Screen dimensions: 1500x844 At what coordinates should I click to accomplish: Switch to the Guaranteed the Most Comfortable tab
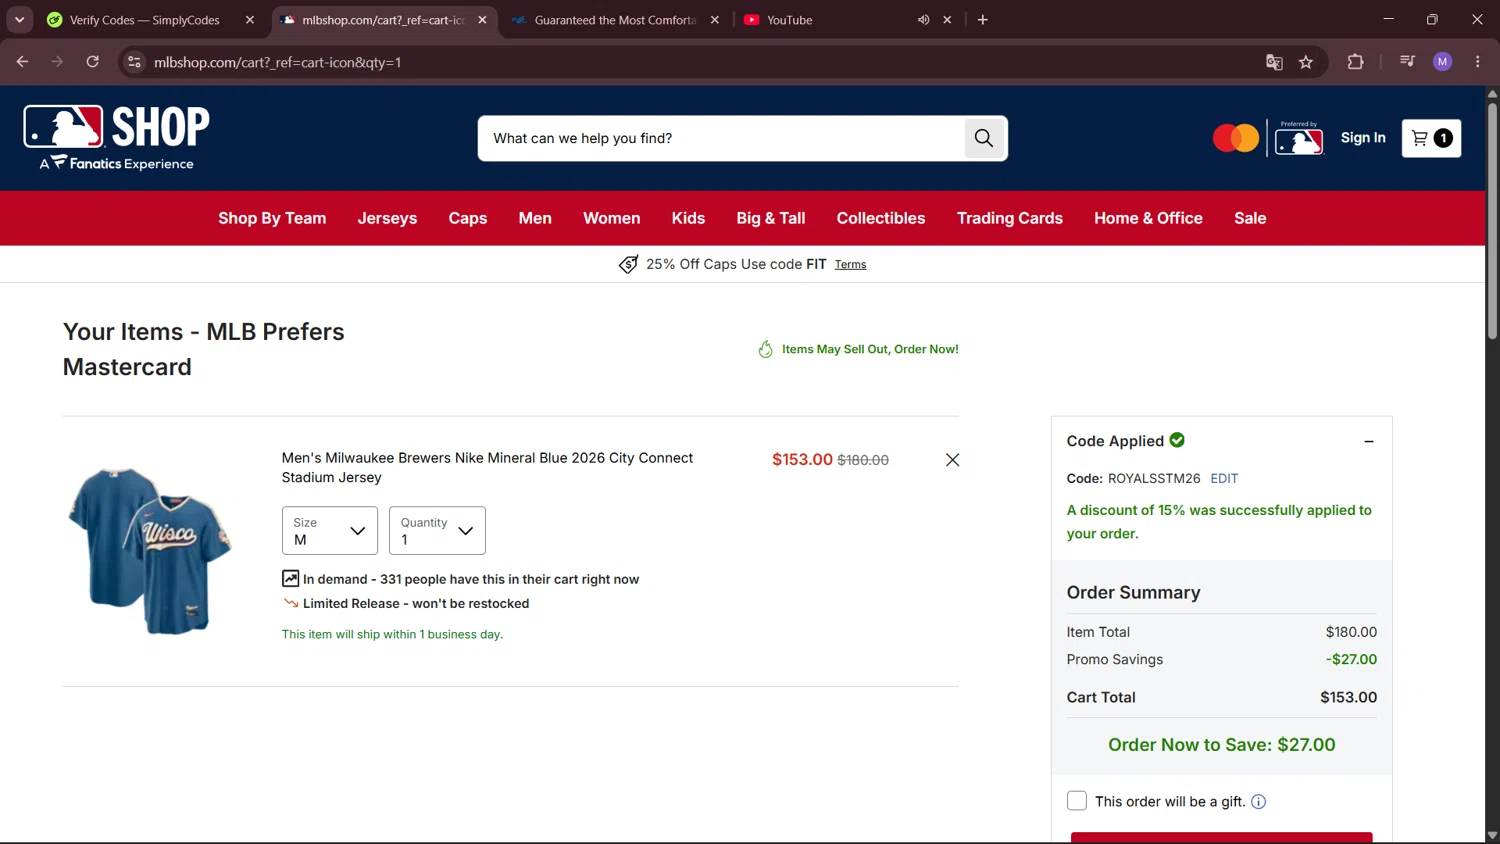coord(615,20)
